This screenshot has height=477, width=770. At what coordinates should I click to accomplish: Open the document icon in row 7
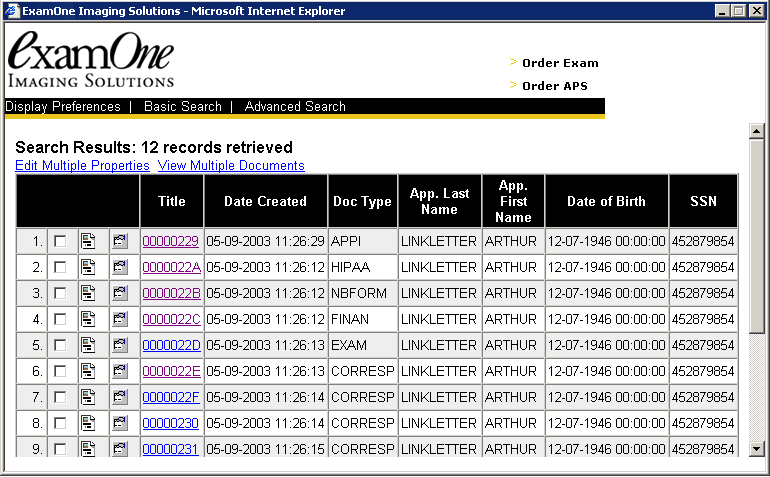pos(88,397)
